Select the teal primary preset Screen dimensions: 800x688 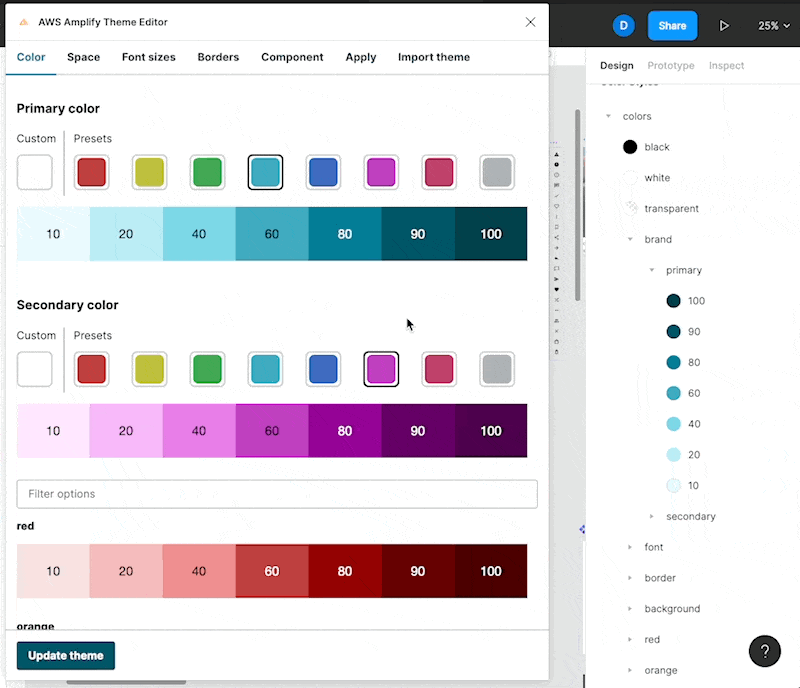[265, 172]
